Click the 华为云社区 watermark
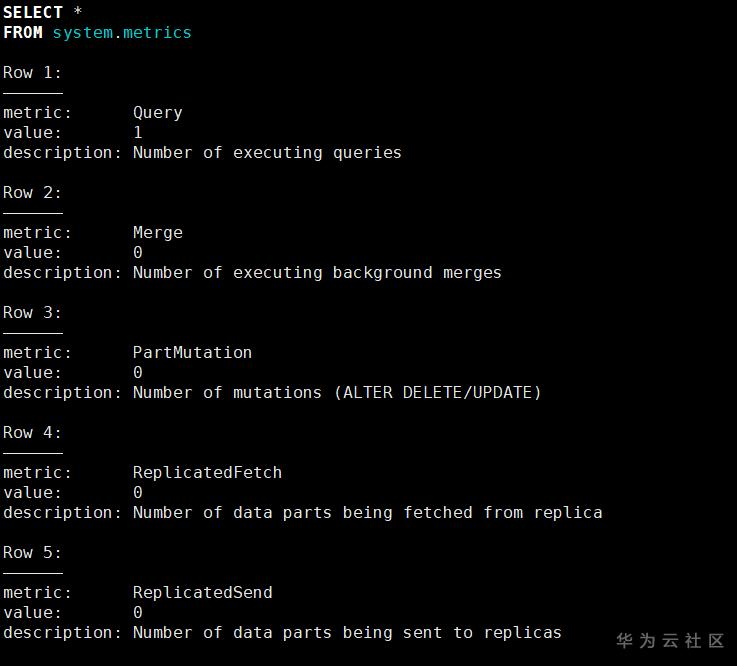 point(670,641)
